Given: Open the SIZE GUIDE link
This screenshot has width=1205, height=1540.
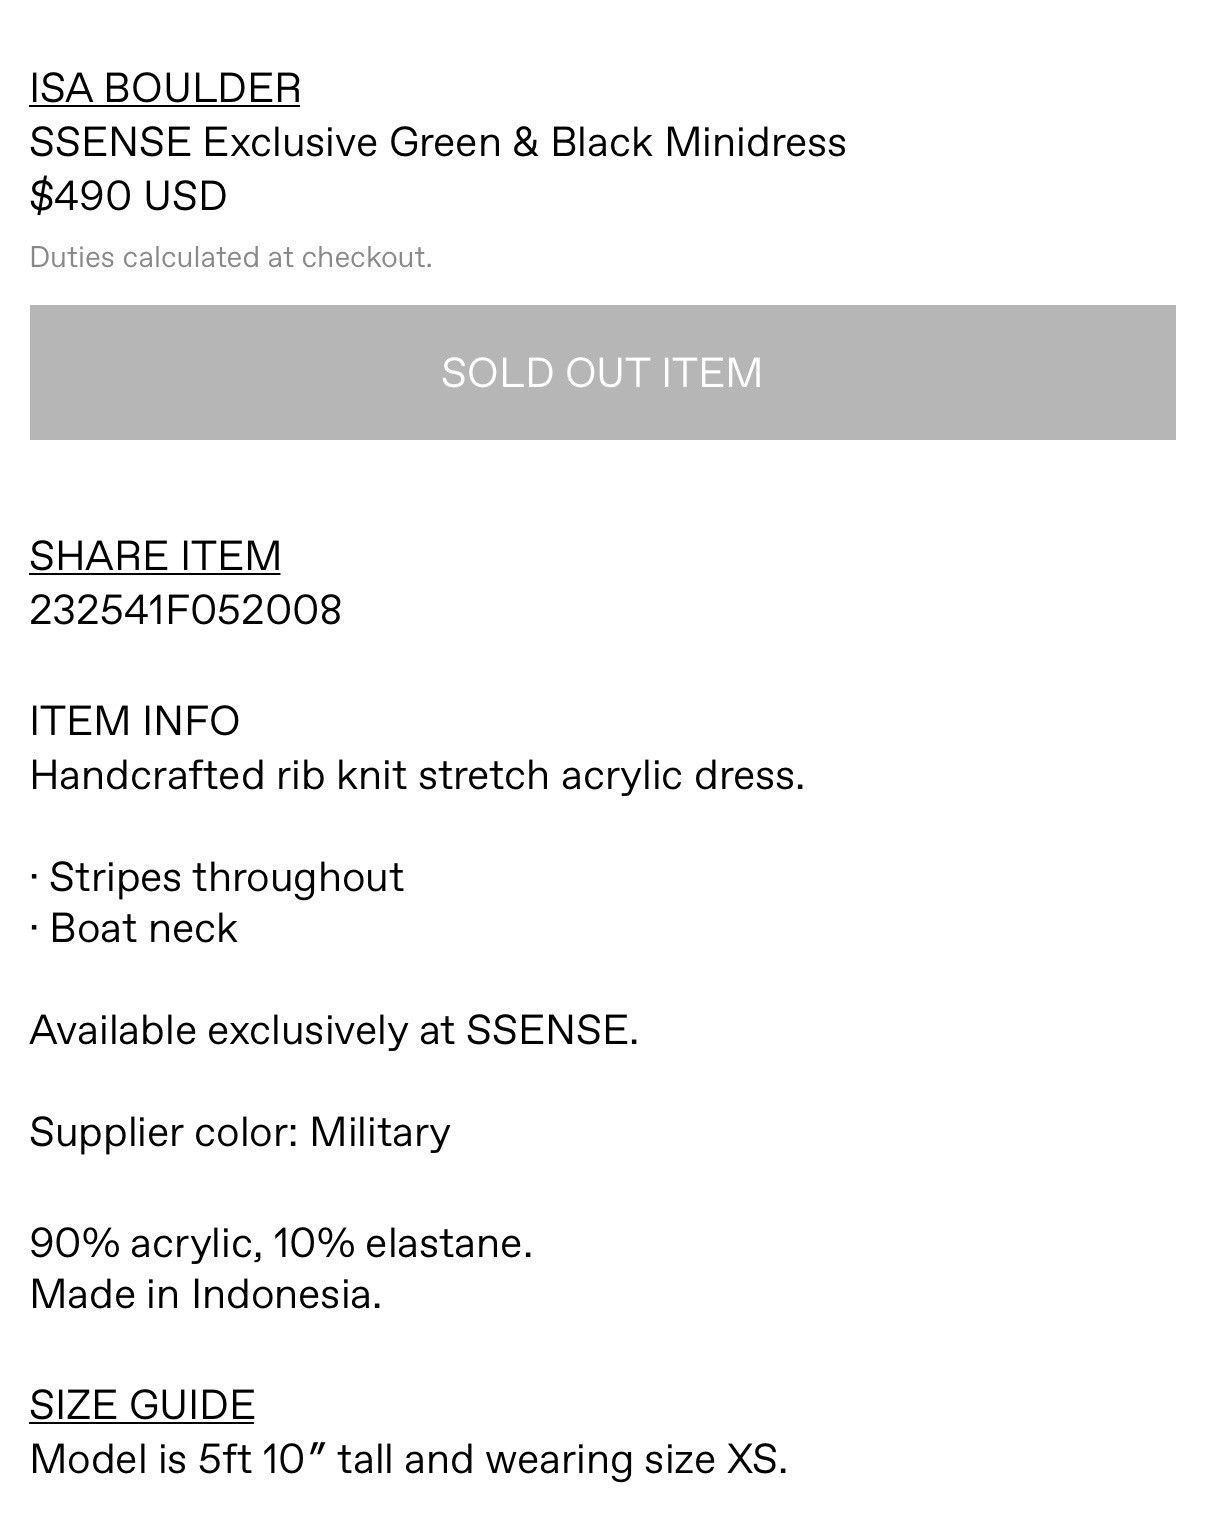Looking at the screenshot, I should (142, 1405).
